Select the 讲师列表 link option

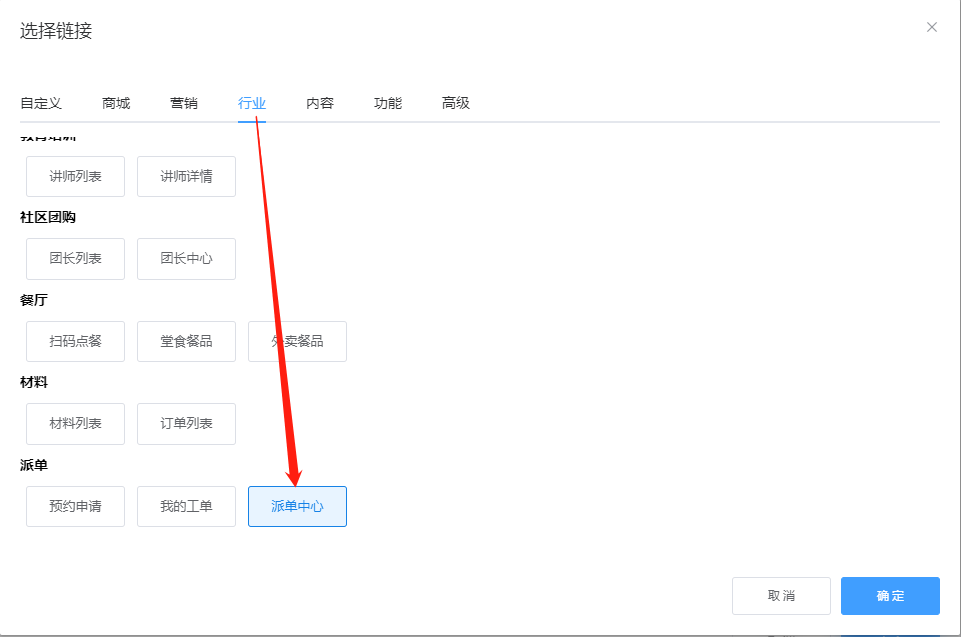click(x=74, y=176)
